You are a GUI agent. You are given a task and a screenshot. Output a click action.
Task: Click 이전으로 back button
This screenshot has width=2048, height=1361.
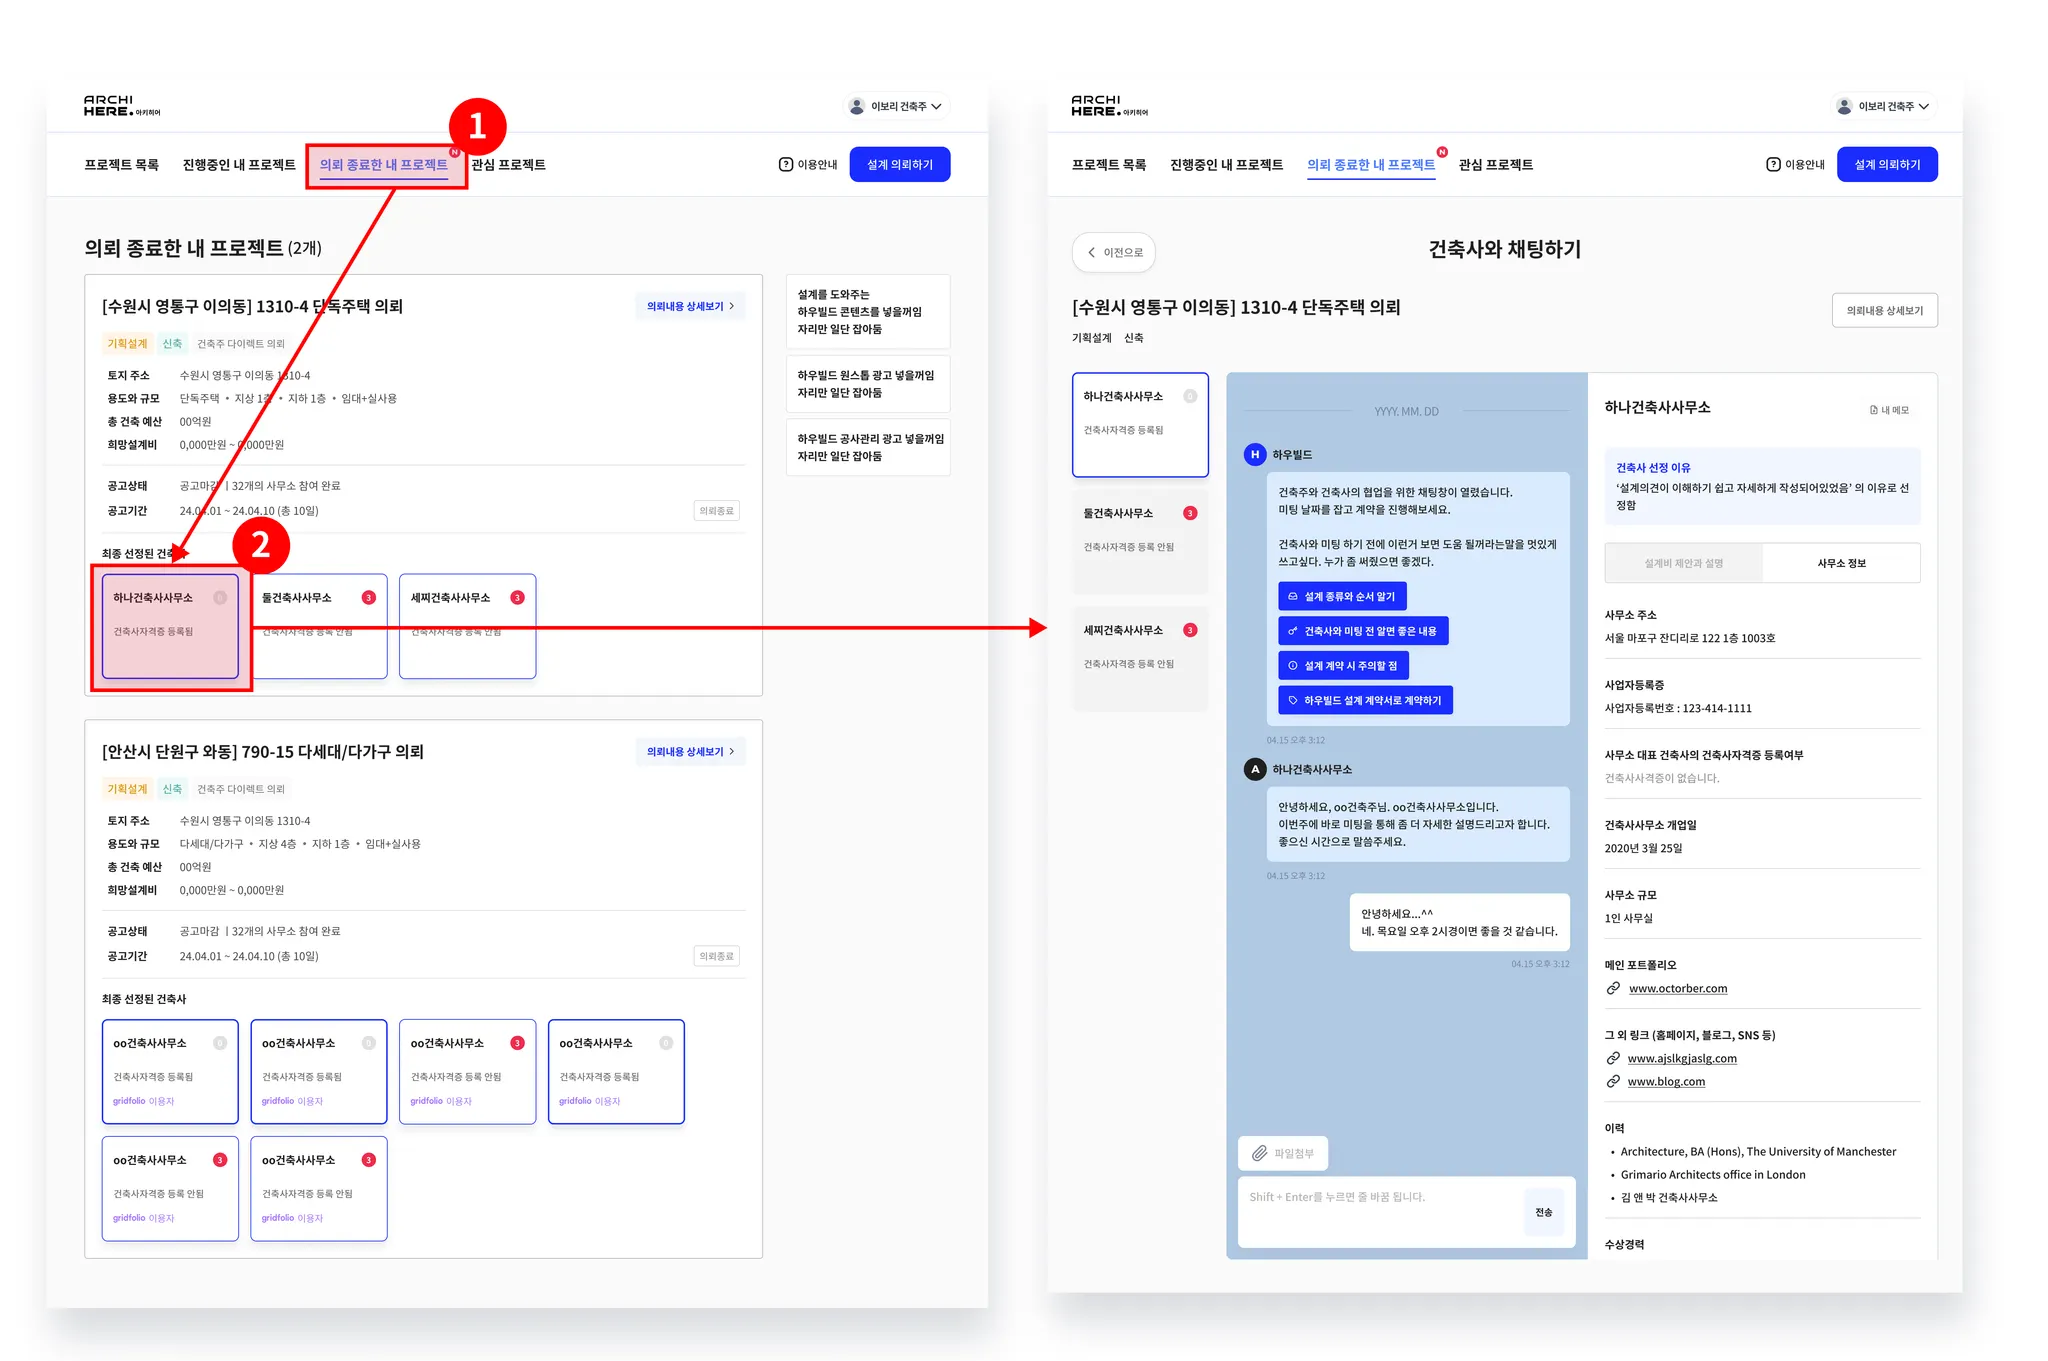1113,252
